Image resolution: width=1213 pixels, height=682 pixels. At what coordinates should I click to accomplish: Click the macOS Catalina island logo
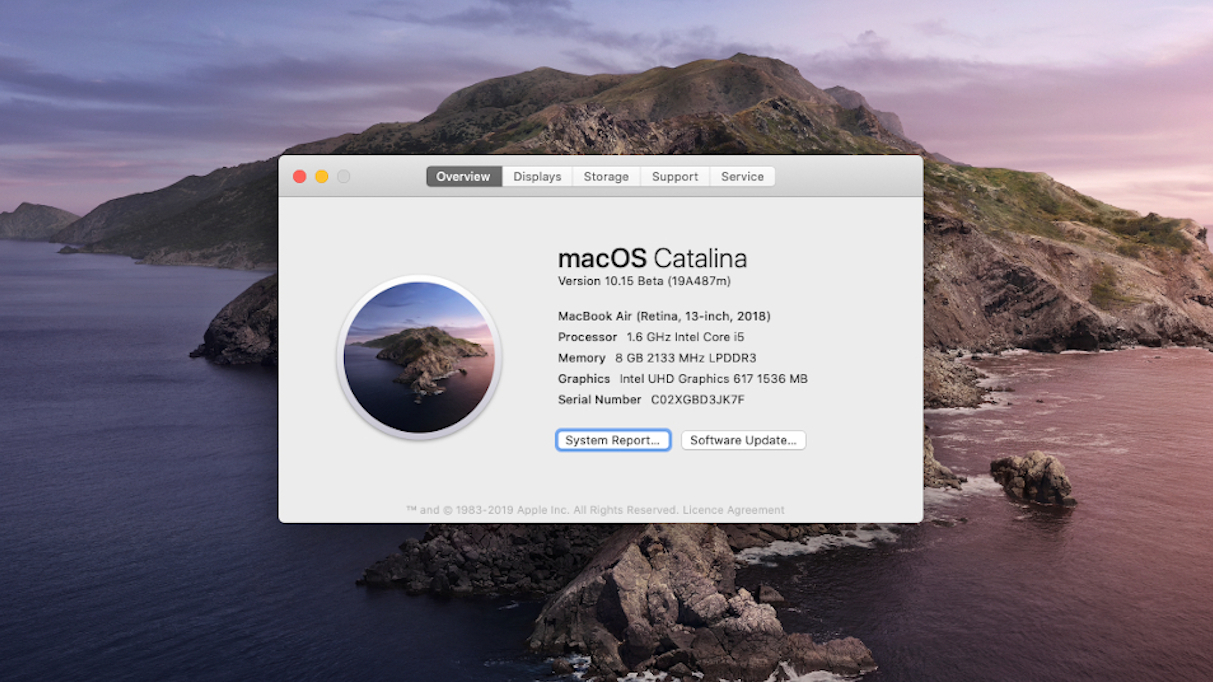(419, 357)
